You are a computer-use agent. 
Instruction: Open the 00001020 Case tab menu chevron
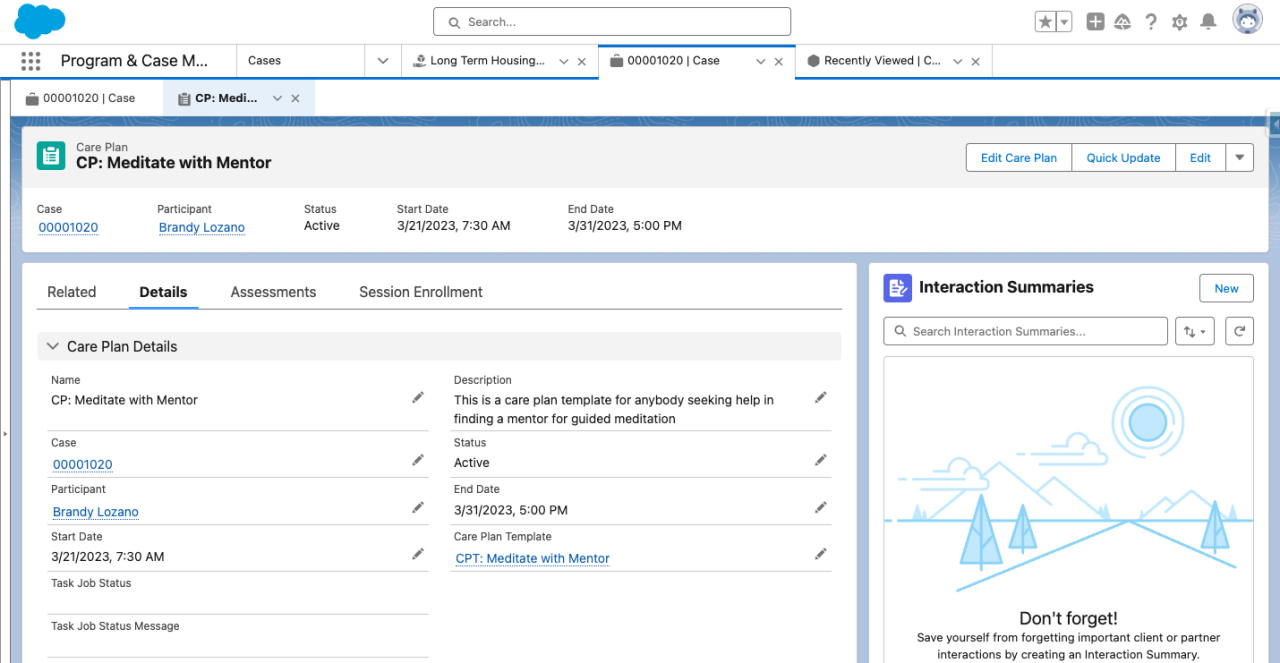click(x=761, y=62)
